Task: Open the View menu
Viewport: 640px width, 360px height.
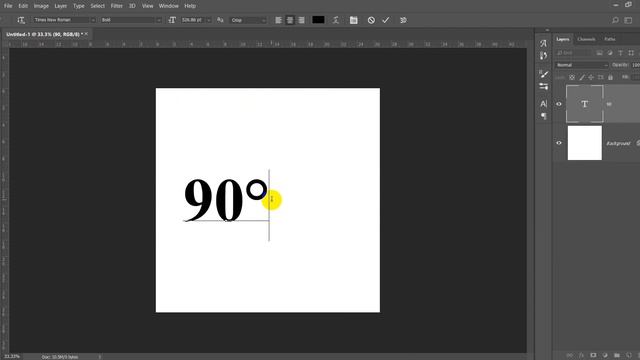Action: click(147, 6)
